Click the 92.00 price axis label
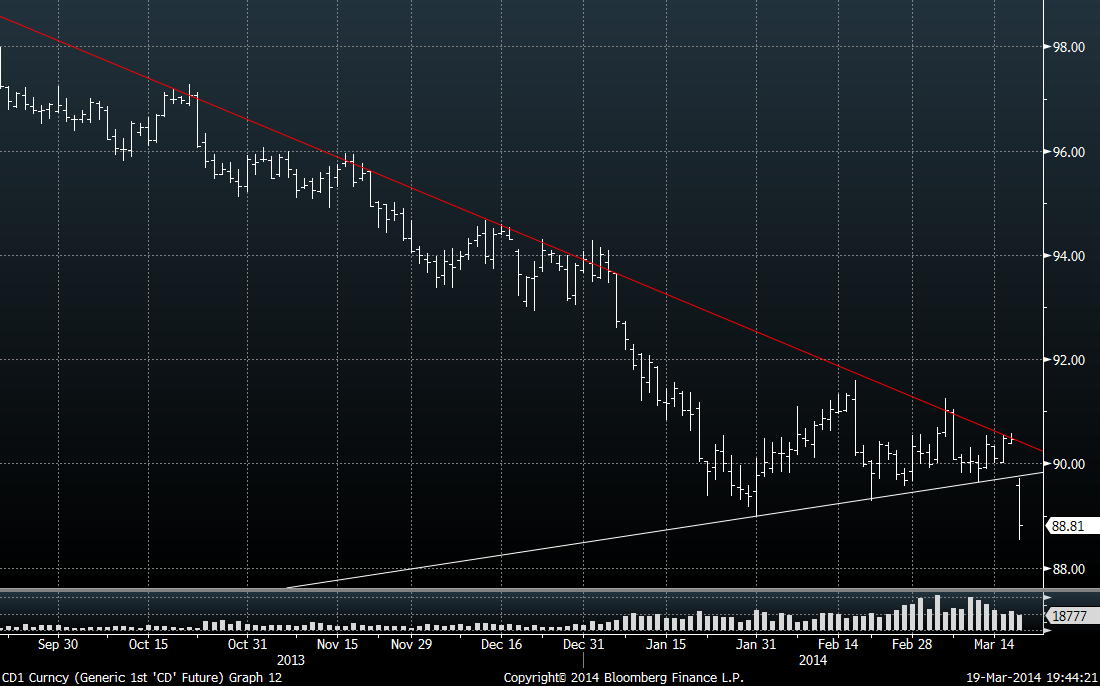1100x686 pixels. (x=1069, y=360)
